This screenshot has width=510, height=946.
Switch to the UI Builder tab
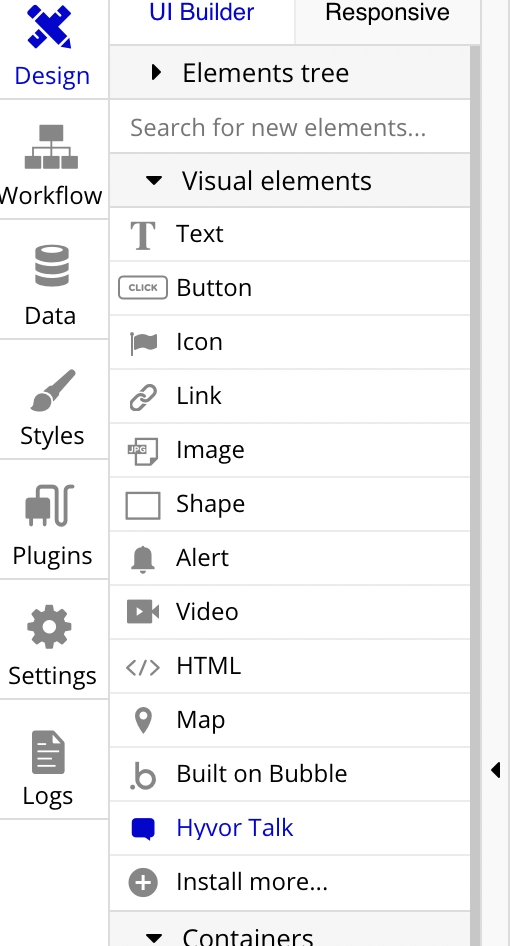click(202, 13)
